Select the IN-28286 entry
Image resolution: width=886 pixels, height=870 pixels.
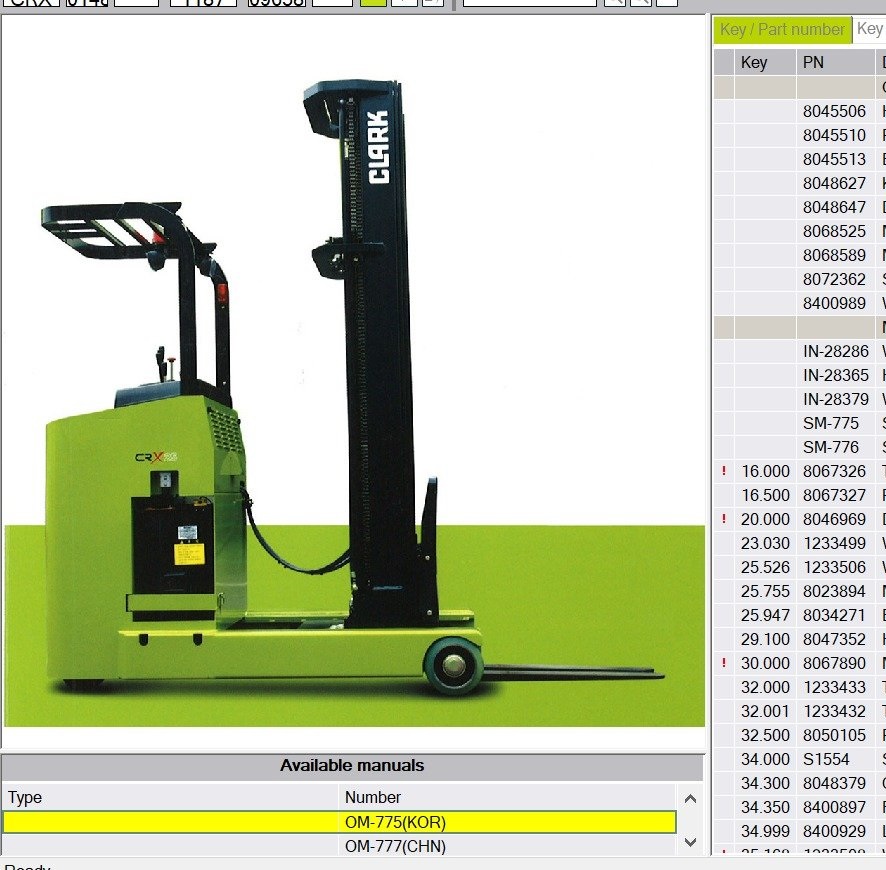click(x=836, y=351)
